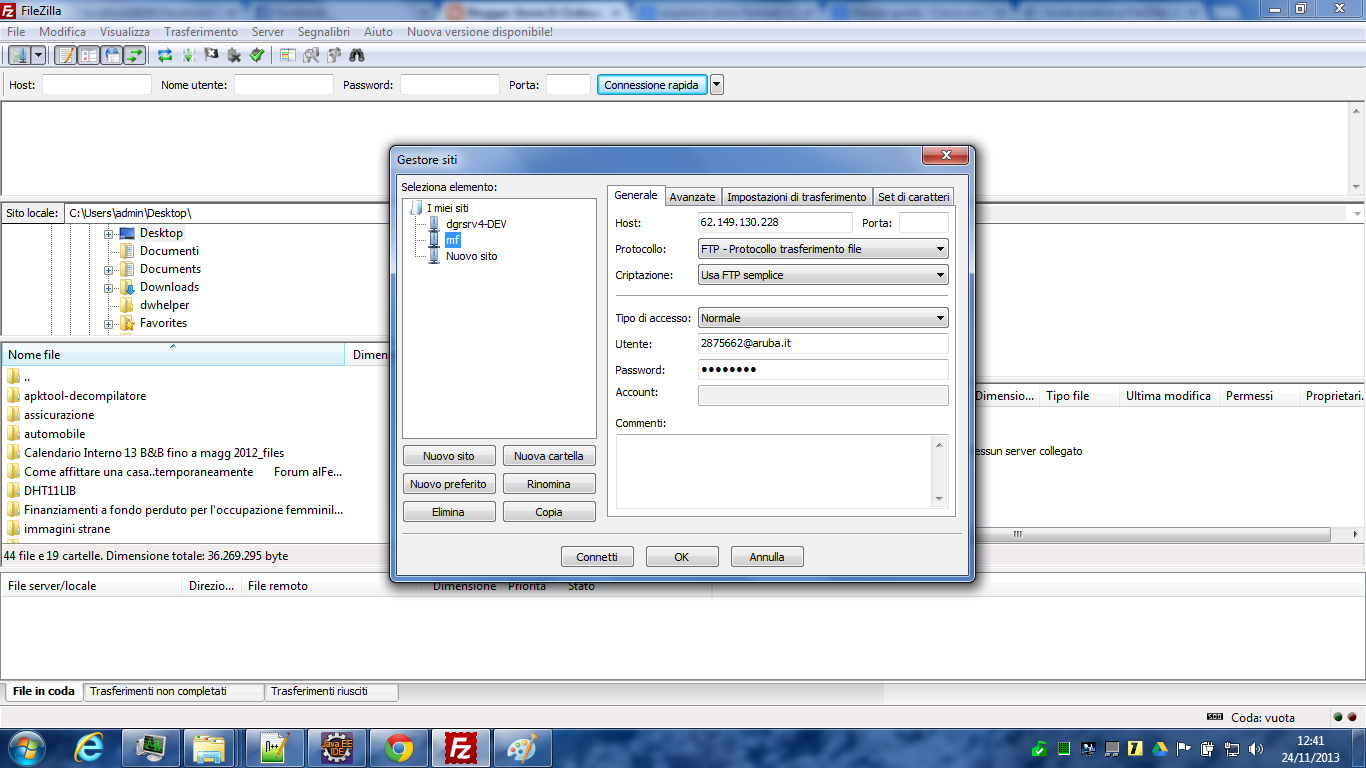The height and width of the screenshot is (768, 1366).
Task: Click the disconnect from server icon
Action: (234, 55)
